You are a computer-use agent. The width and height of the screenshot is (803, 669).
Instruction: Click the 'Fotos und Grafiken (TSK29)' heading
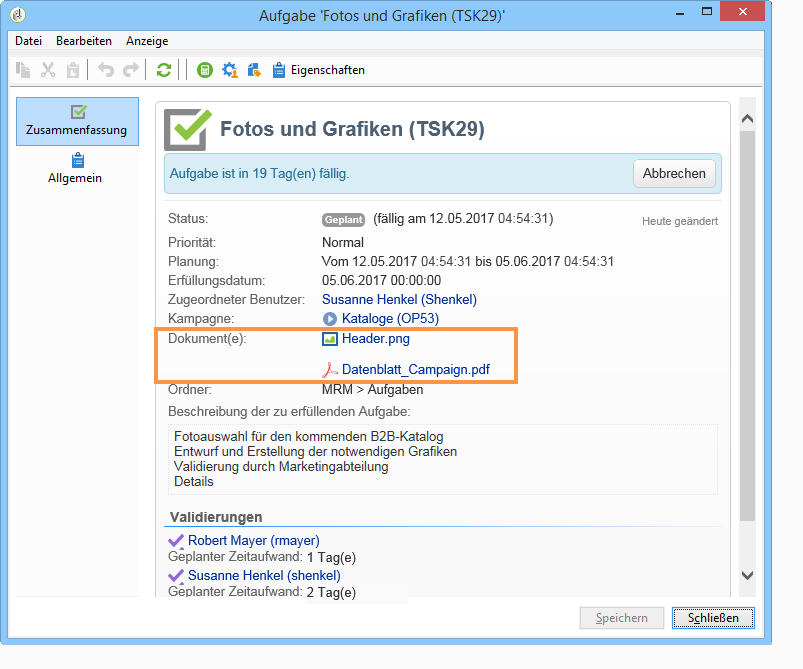352,129
